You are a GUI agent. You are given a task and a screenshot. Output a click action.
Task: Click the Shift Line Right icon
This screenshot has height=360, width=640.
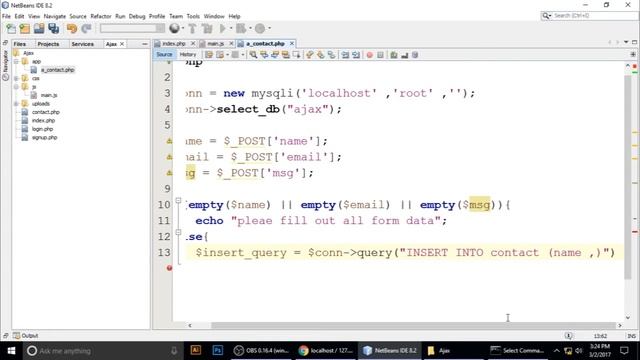coord(356,55)
